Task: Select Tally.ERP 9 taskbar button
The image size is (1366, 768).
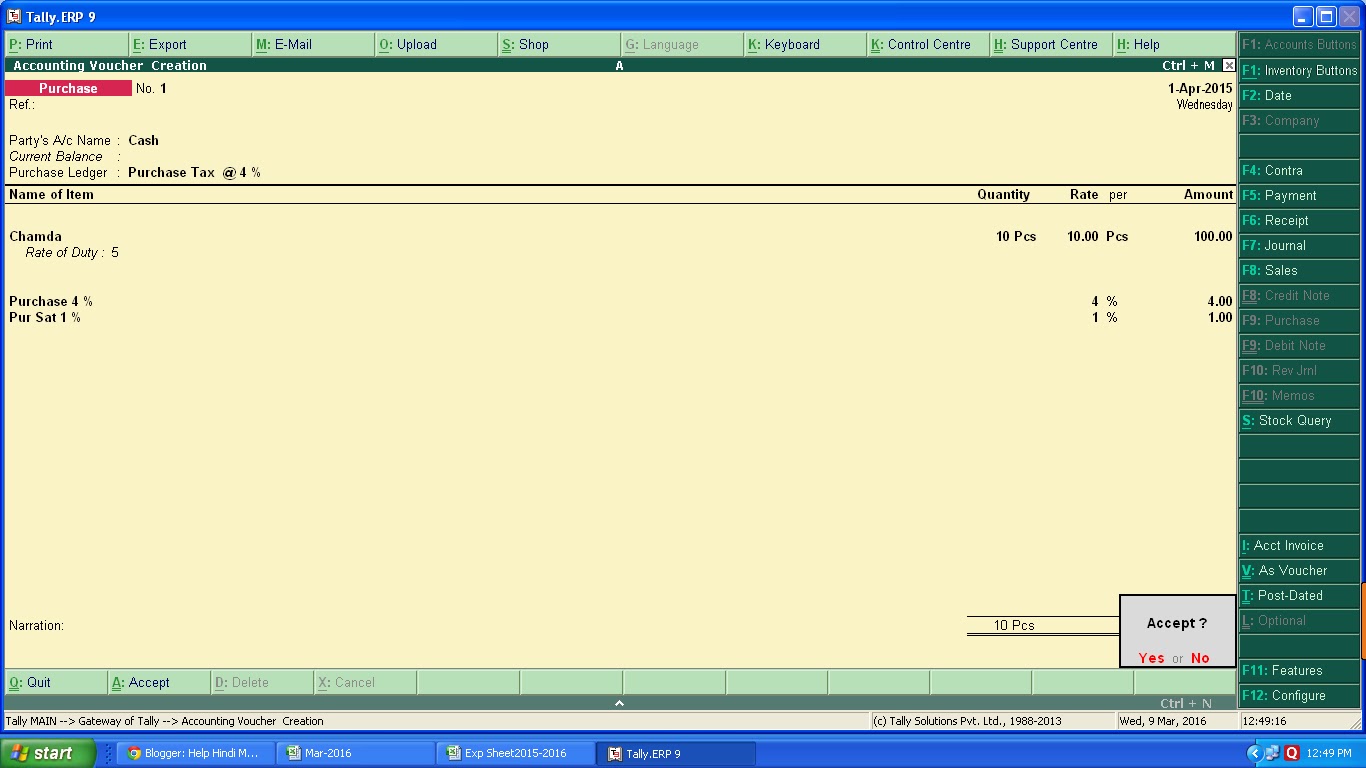Action: [x=676, y=753]
